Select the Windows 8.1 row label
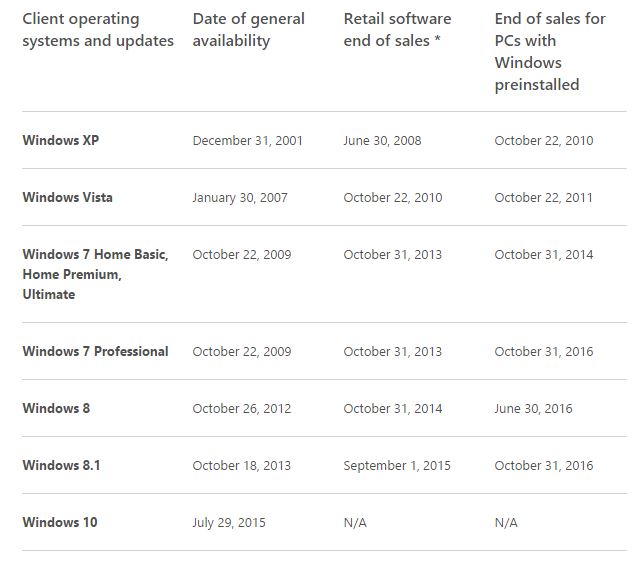Screen dimensions: 634x566 [61, 465]
